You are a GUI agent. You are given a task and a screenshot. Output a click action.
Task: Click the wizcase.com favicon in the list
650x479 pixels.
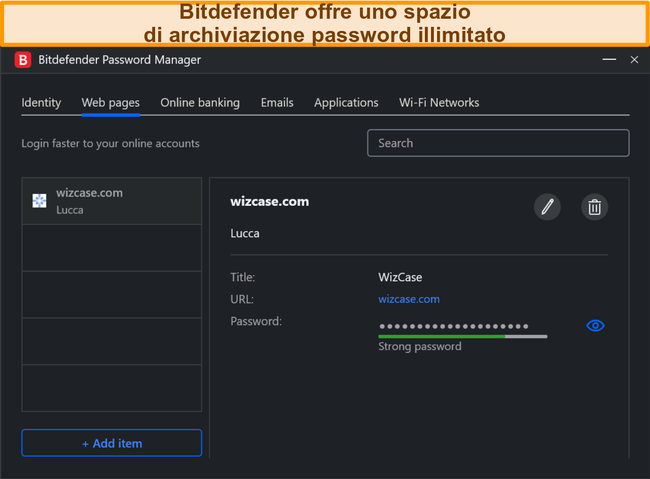(x=39, y=201)
